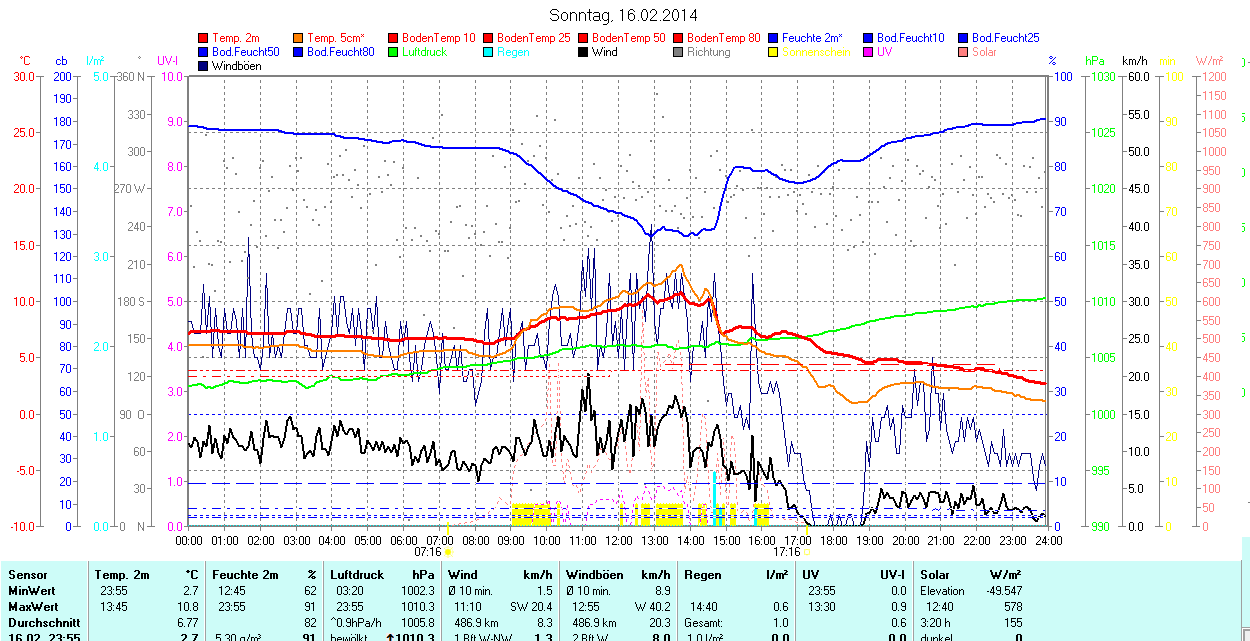Select the cyan Regen legend square
1250x641 pixels.
pos(488,52)
